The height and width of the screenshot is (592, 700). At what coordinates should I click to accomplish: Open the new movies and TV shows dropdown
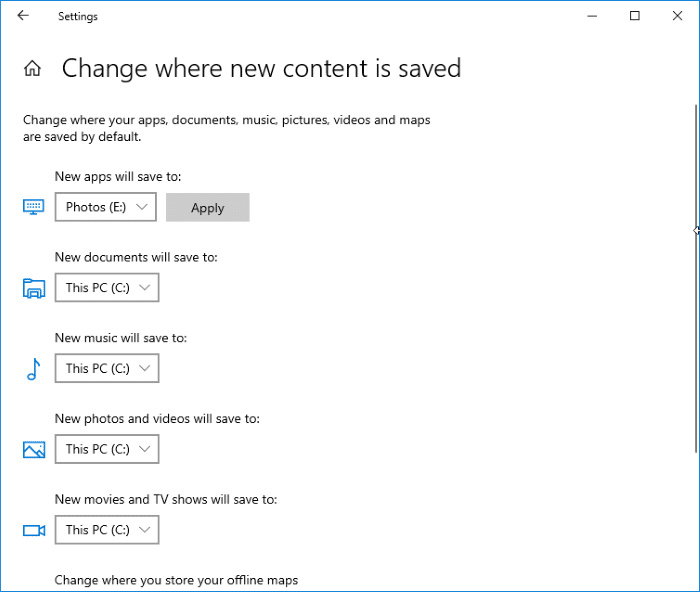107,530
